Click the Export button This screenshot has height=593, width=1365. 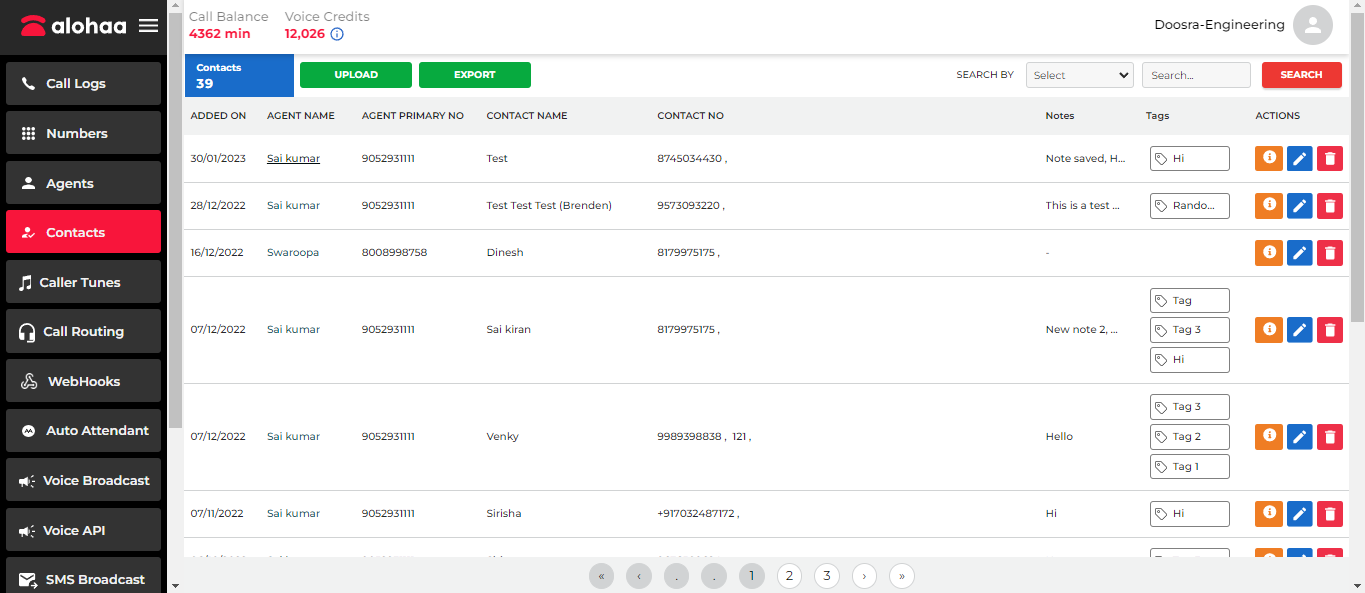(x=475, y=75)
